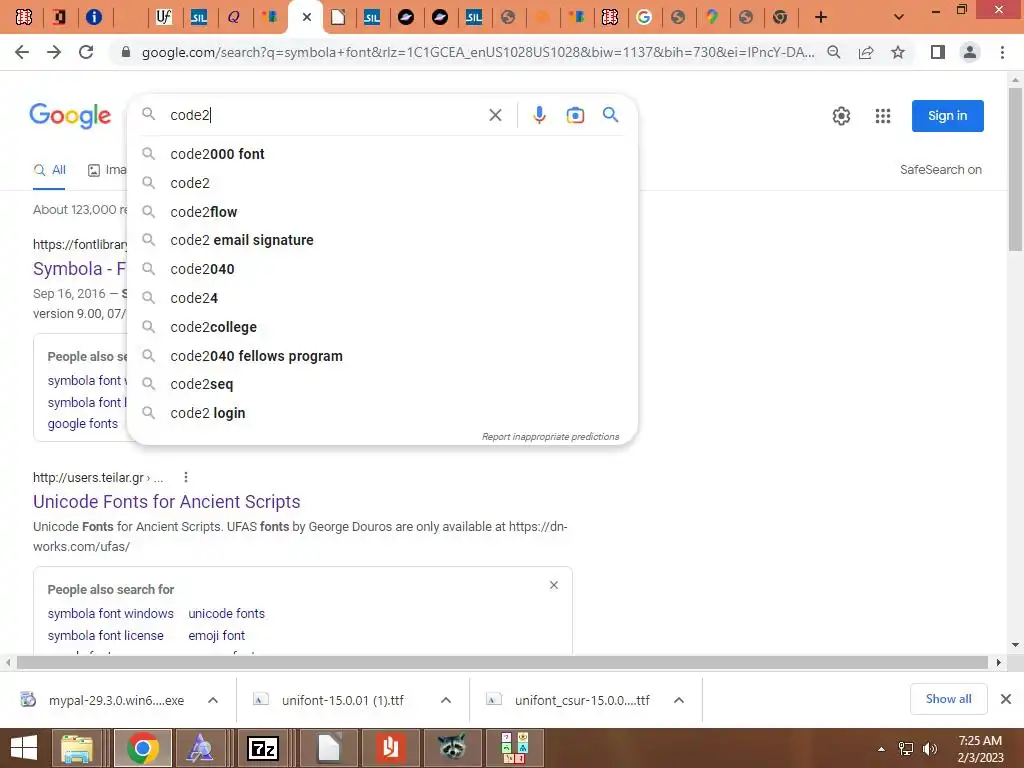The width and height of the screenshot is (1024, 768).
Task: Expand options for the unifont-15.0.01 (1).ttf download
Action: 446,700
